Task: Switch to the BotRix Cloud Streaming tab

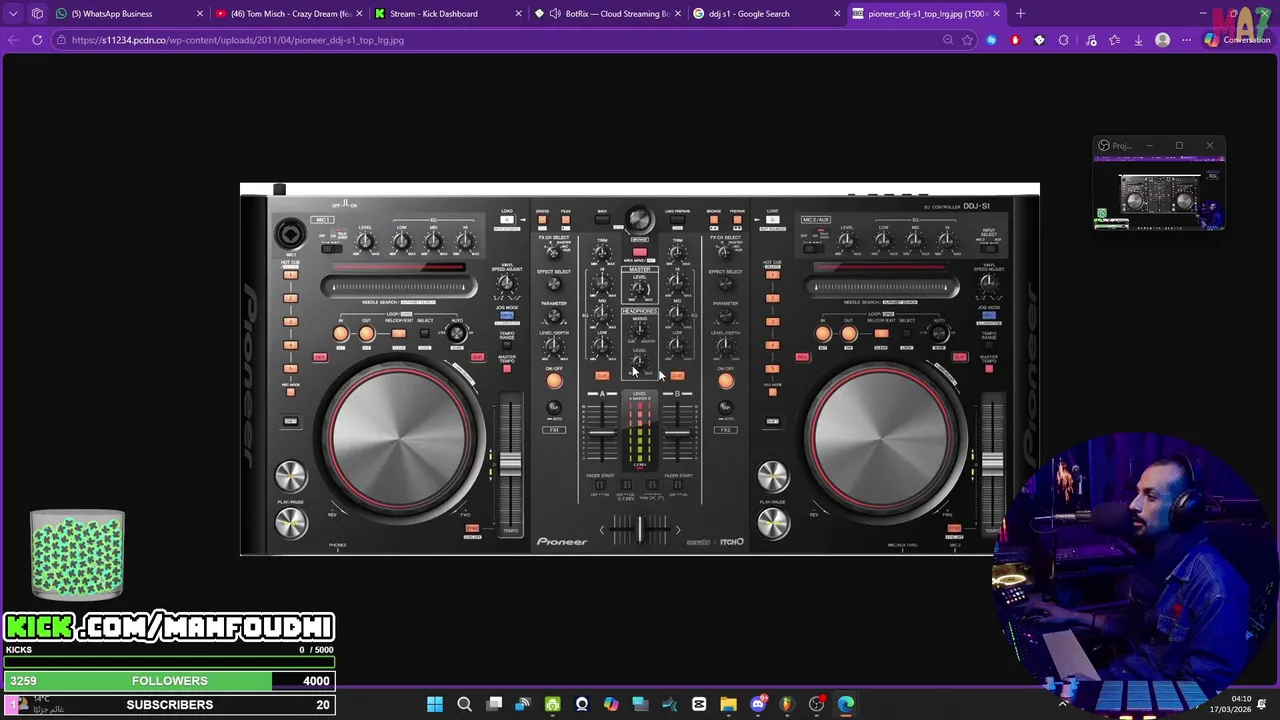Action: coord(608,14)
